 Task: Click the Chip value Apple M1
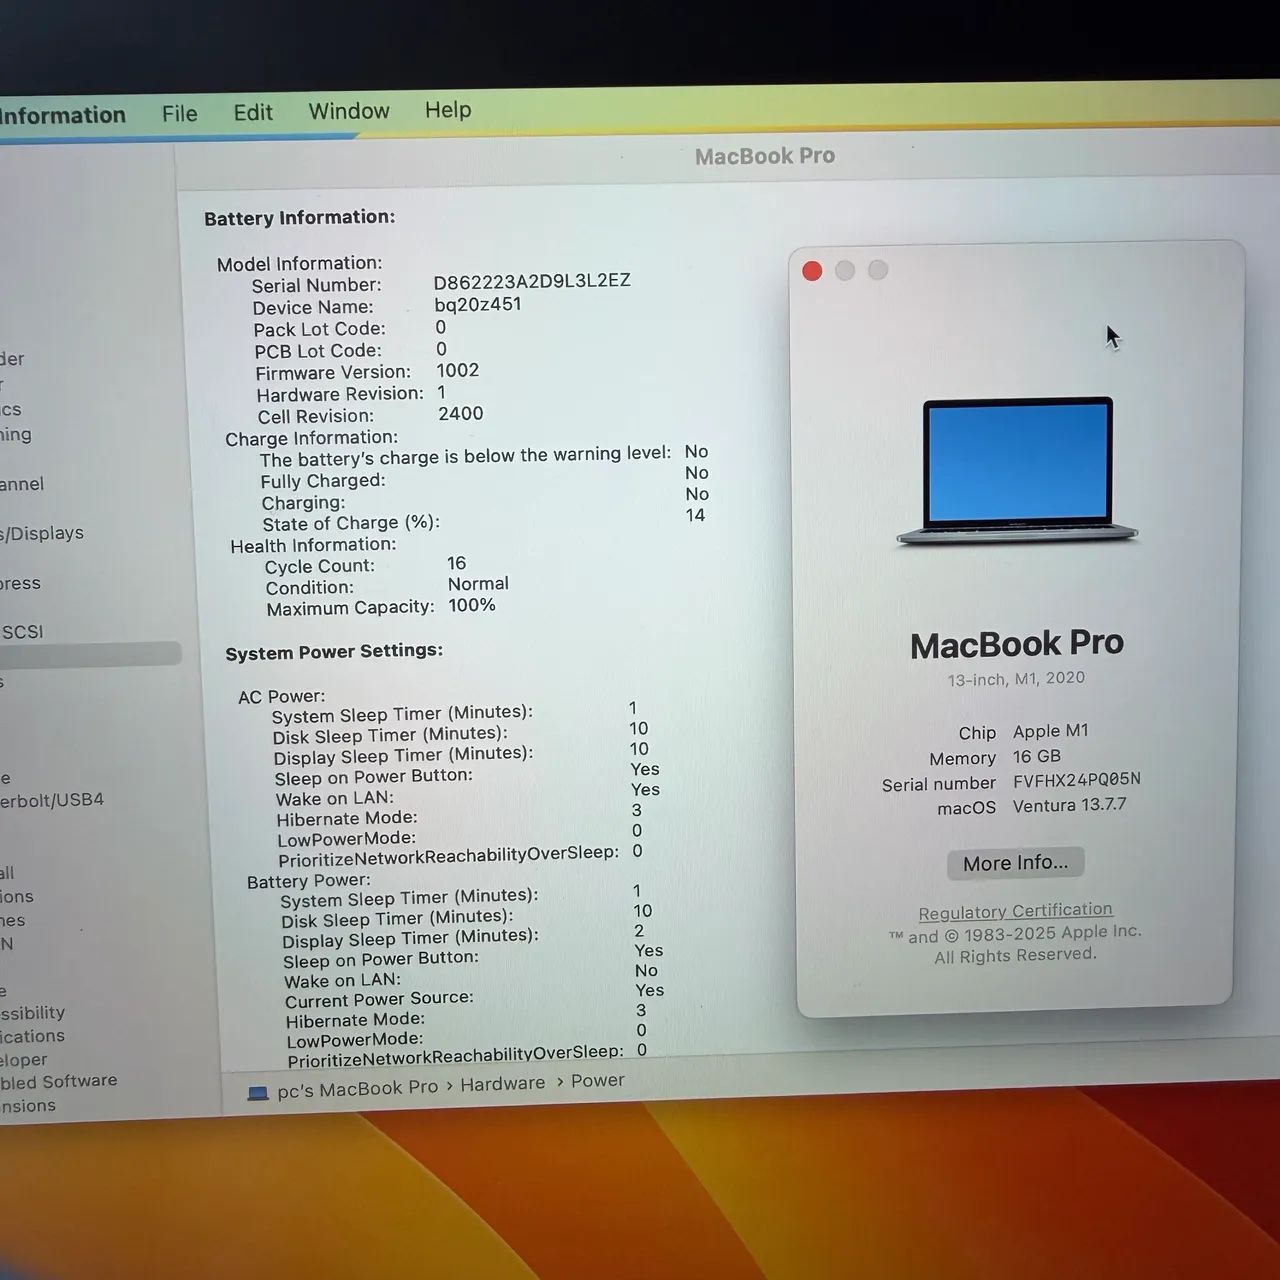(x=1051, y=731)
